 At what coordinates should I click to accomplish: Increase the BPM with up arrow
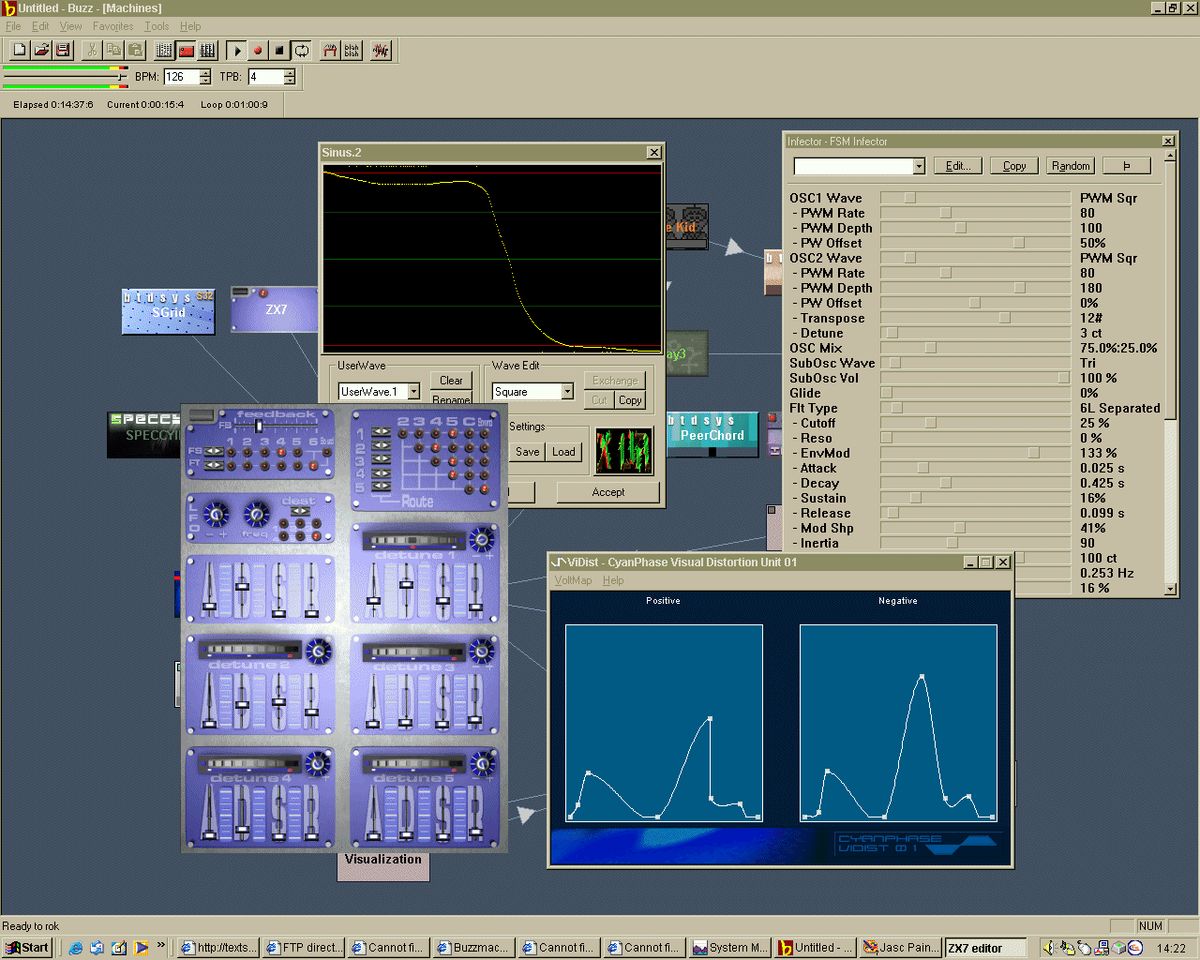coord(205,73)
